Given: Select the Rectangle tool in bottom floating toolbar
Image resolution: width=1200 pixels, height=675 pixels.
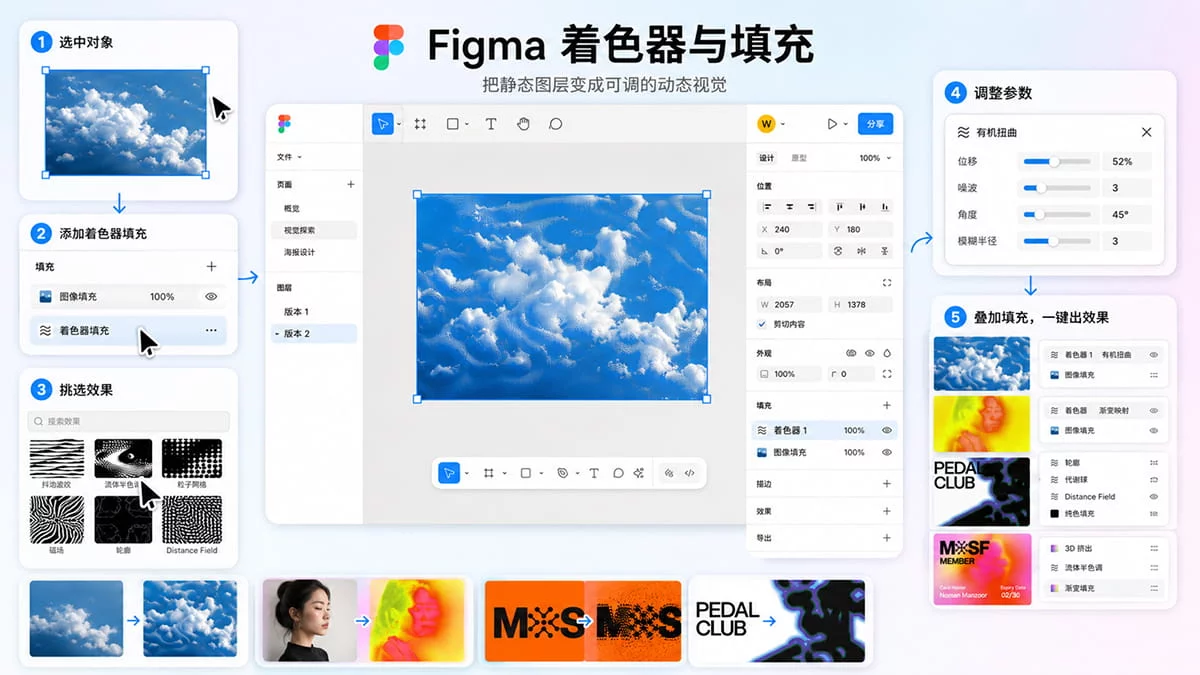Looking at the screenshot, I should click(525, 473).
